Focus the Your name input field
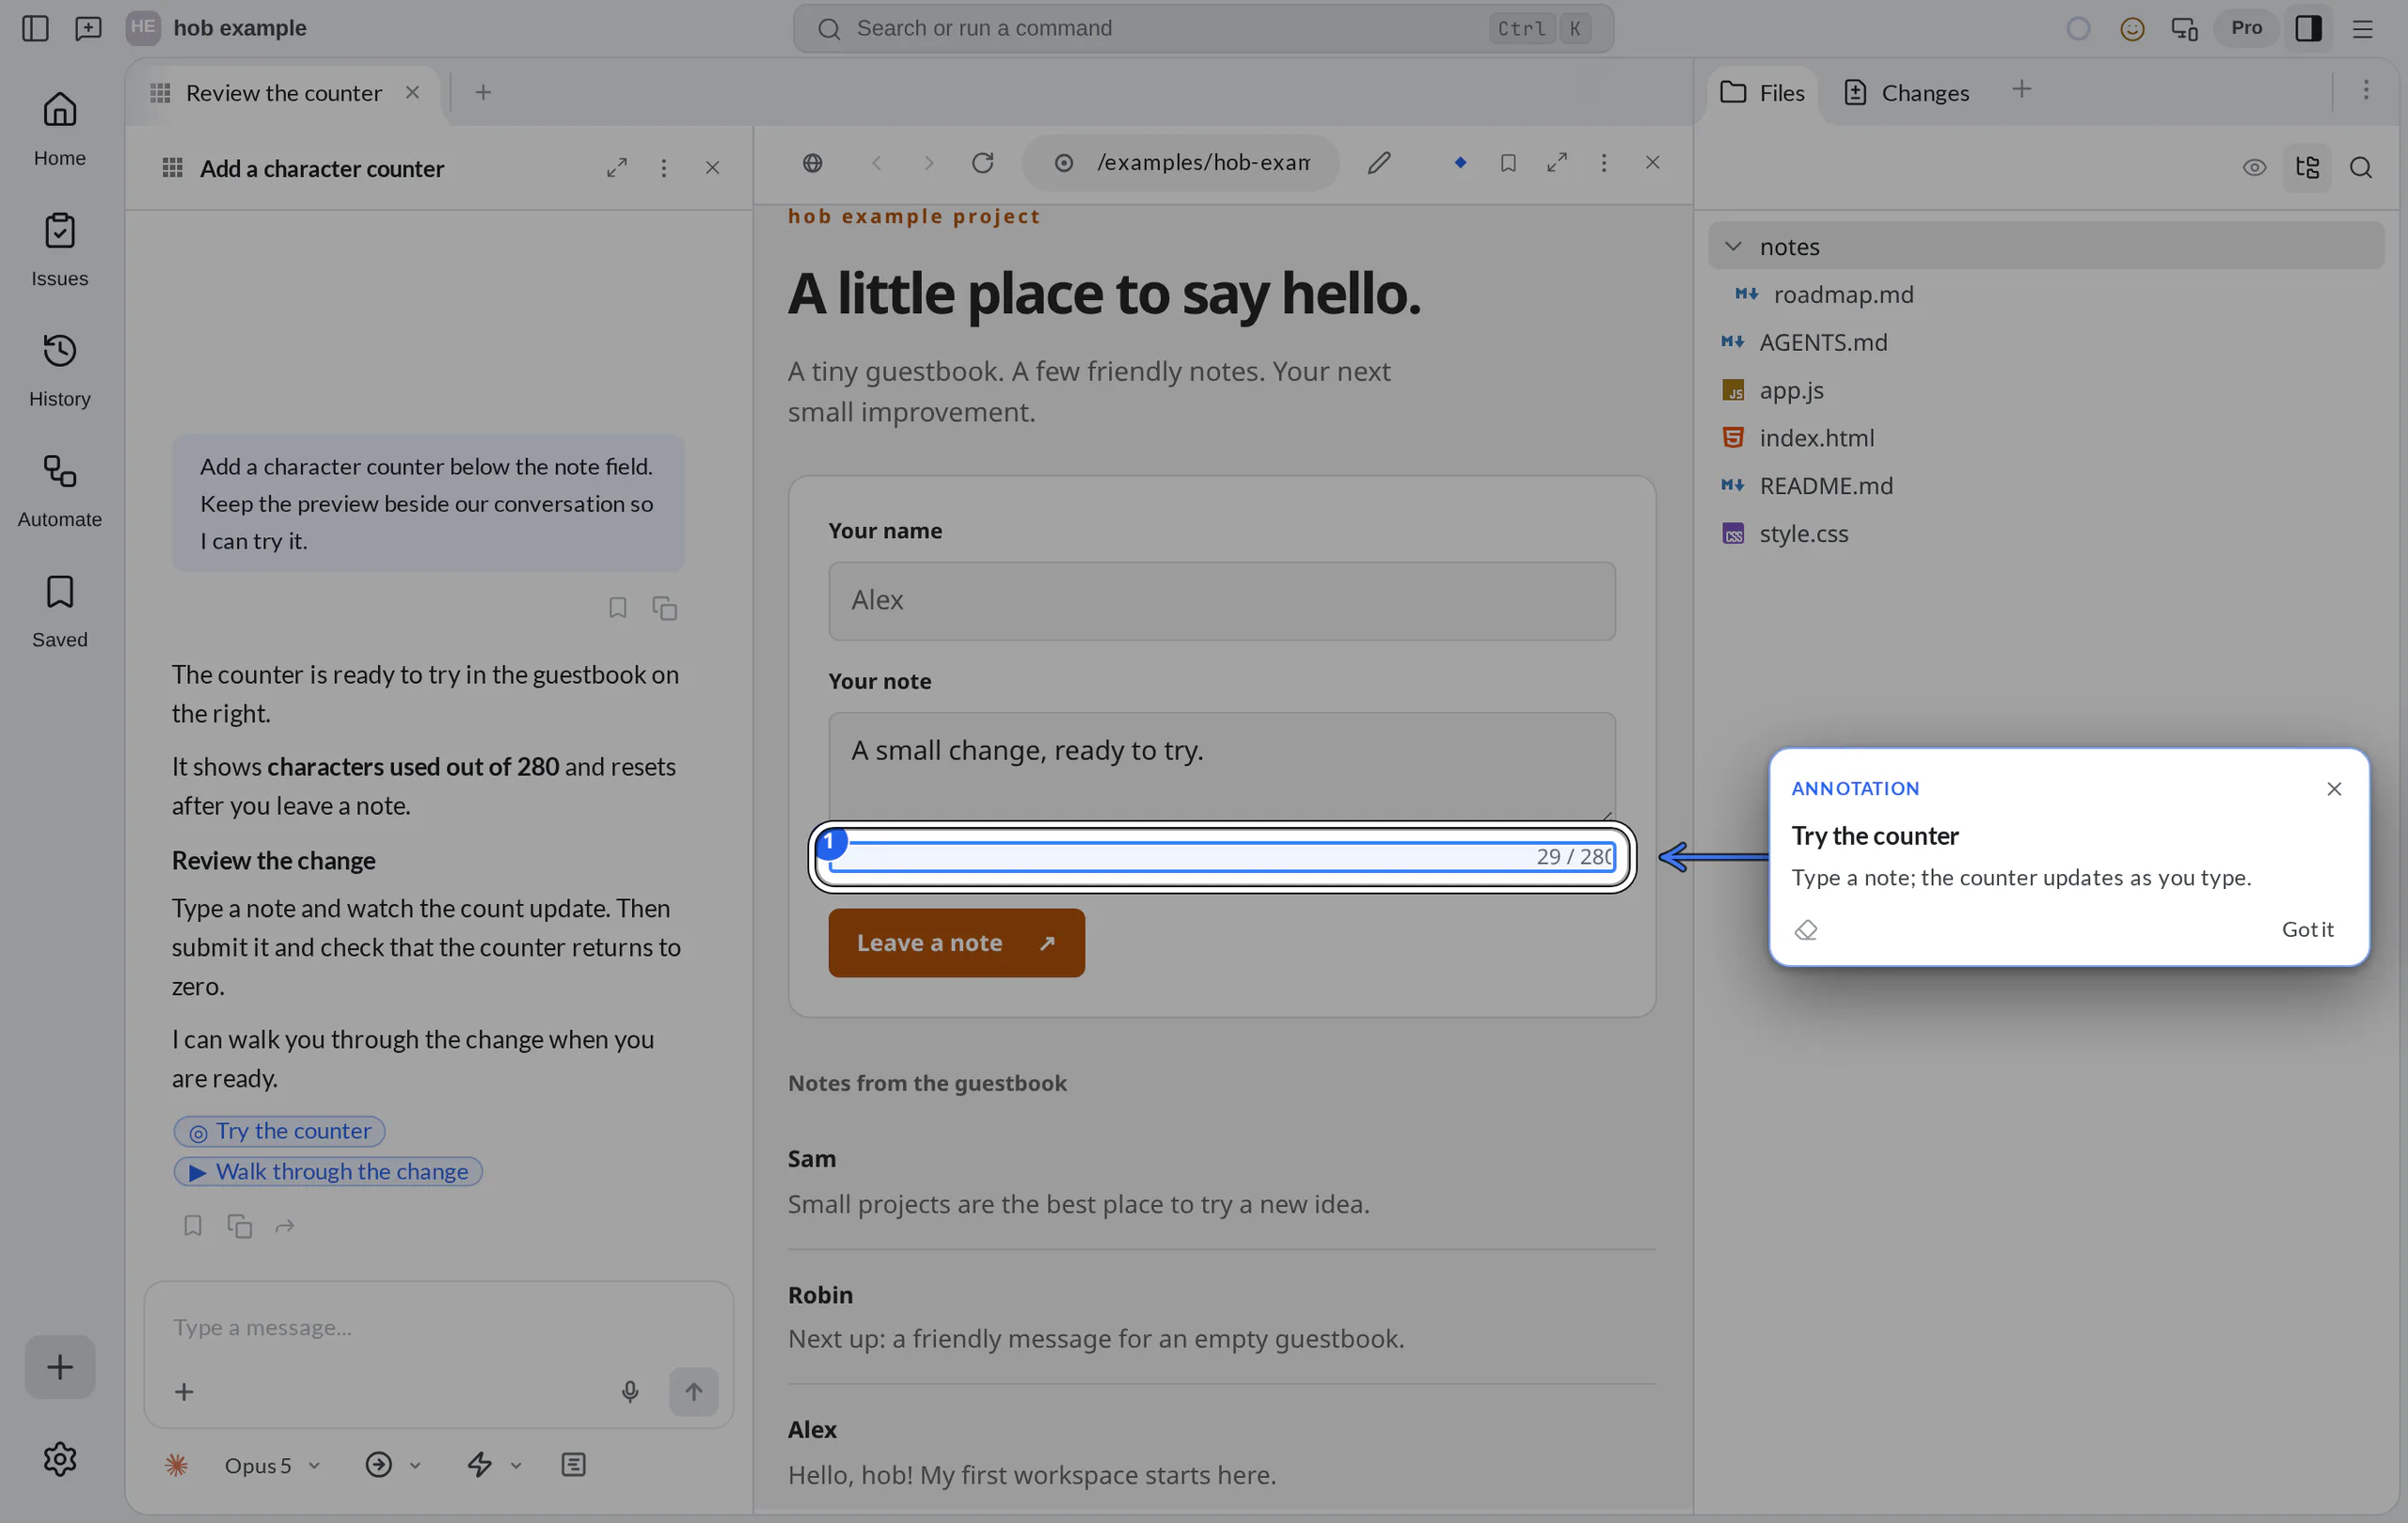Image resolution: width=2408 pixels, height=1523 pixels. 1221,601
